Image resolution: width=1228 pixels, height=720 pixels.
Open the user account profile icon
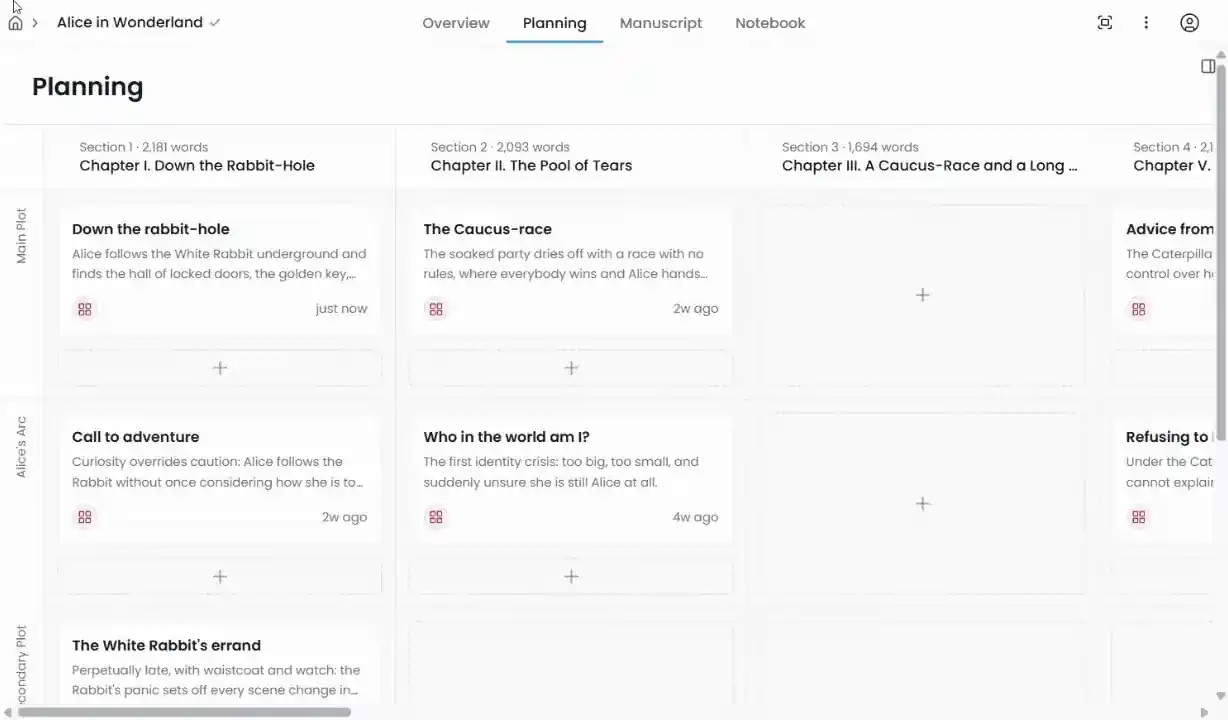click(x=1189, y=23)
